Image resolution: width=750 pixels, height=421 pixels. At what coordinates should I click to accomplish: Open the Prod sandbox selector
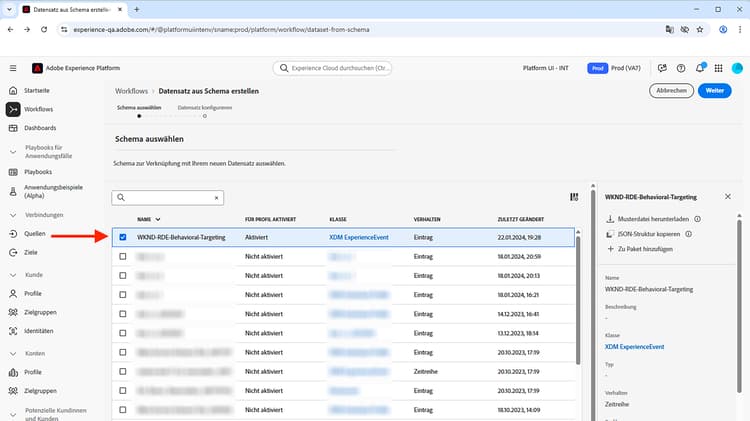click(x=614, y=68)
